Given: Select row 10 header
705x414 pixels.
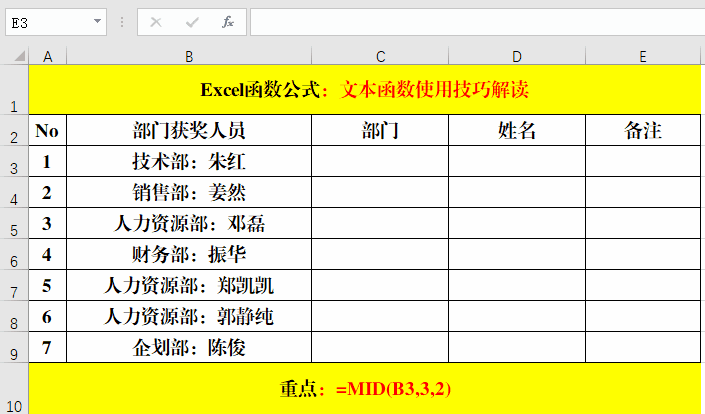Looking at the screenshot, I should [x=14, y=388].
